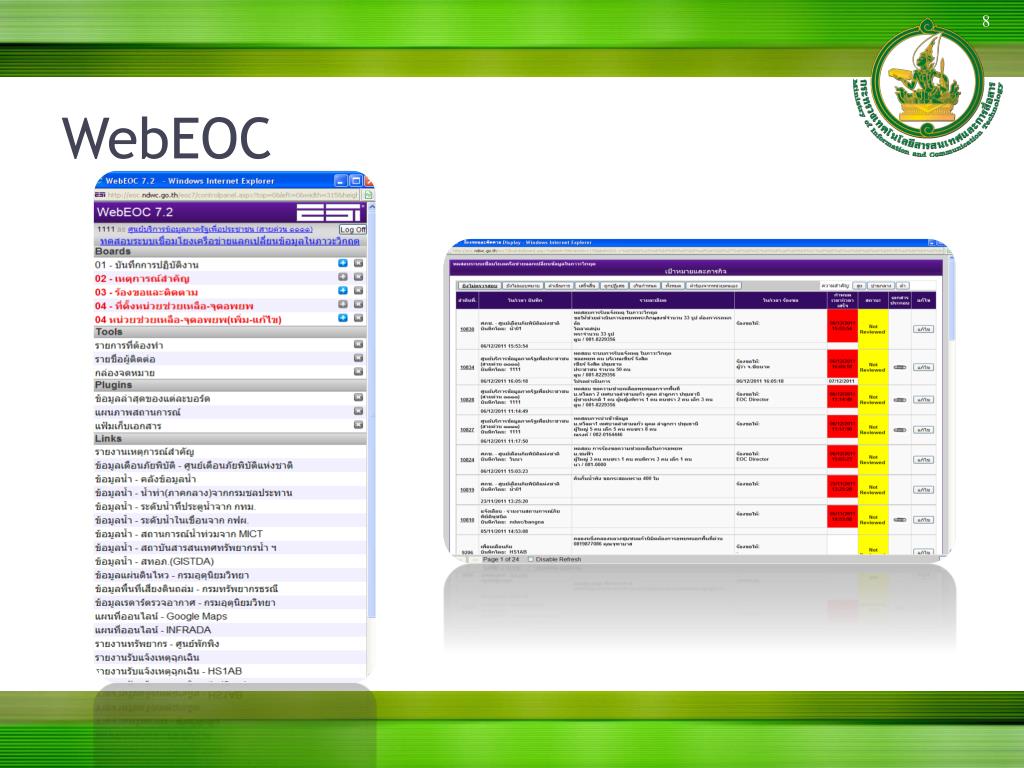Open 04 - ที่ตั้งหน่วยช่วยเหลือ-จุดอพยพ window icon
Image resolution: width=1024 pixels, height=768 pixels.
(x=359, y=304)
